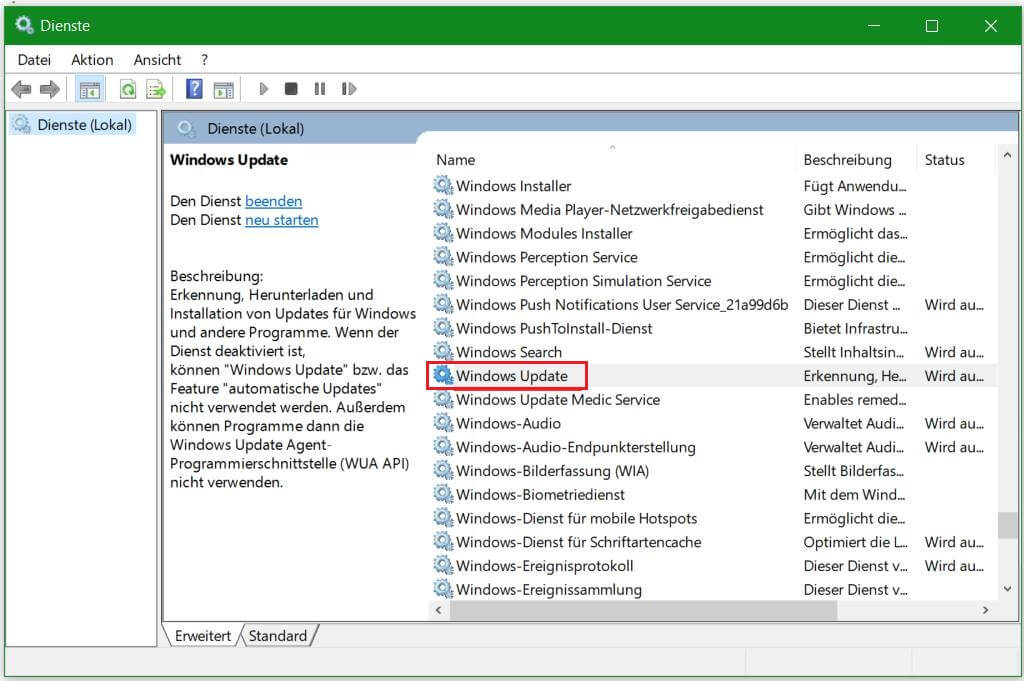Screen dimensions: 1024x681
Task: Select Dienste (Lokal) in the left tree
Action: [84, 125]
